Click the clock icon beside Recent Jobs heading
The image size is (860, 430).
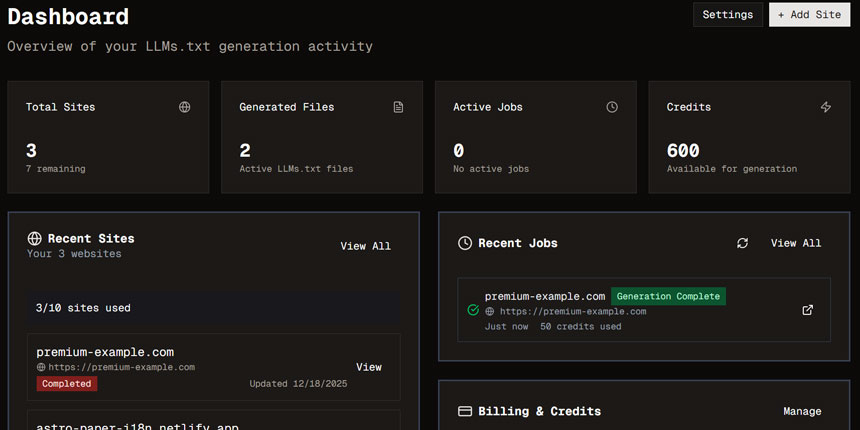point(465,244)
